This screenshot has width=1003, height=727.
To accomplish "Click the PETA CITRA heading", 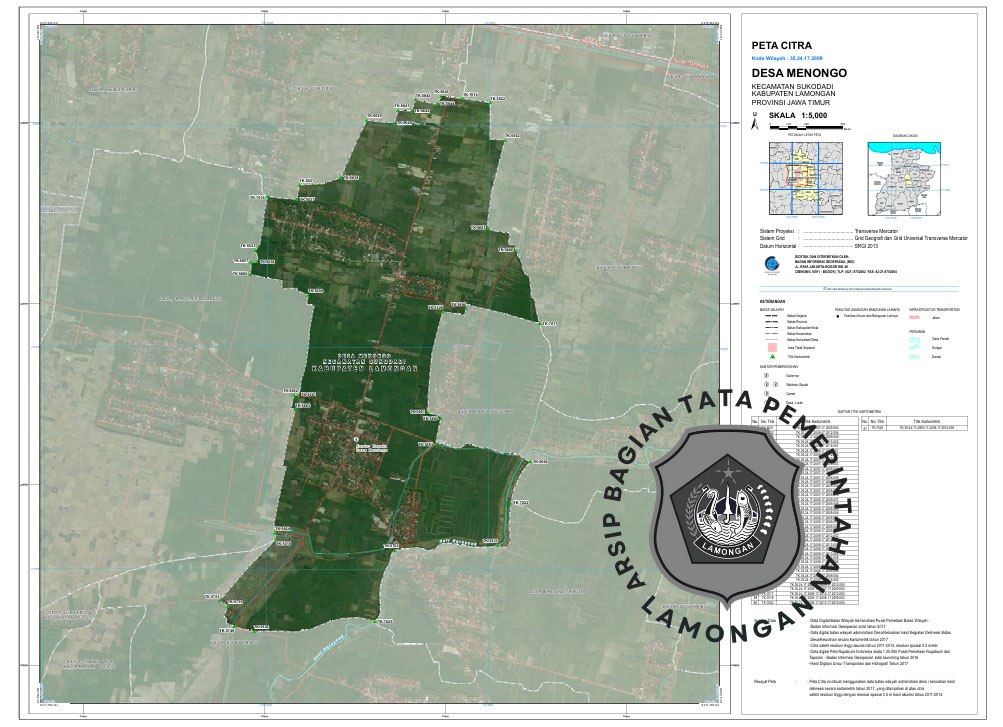I will click(x=781, y=46).
